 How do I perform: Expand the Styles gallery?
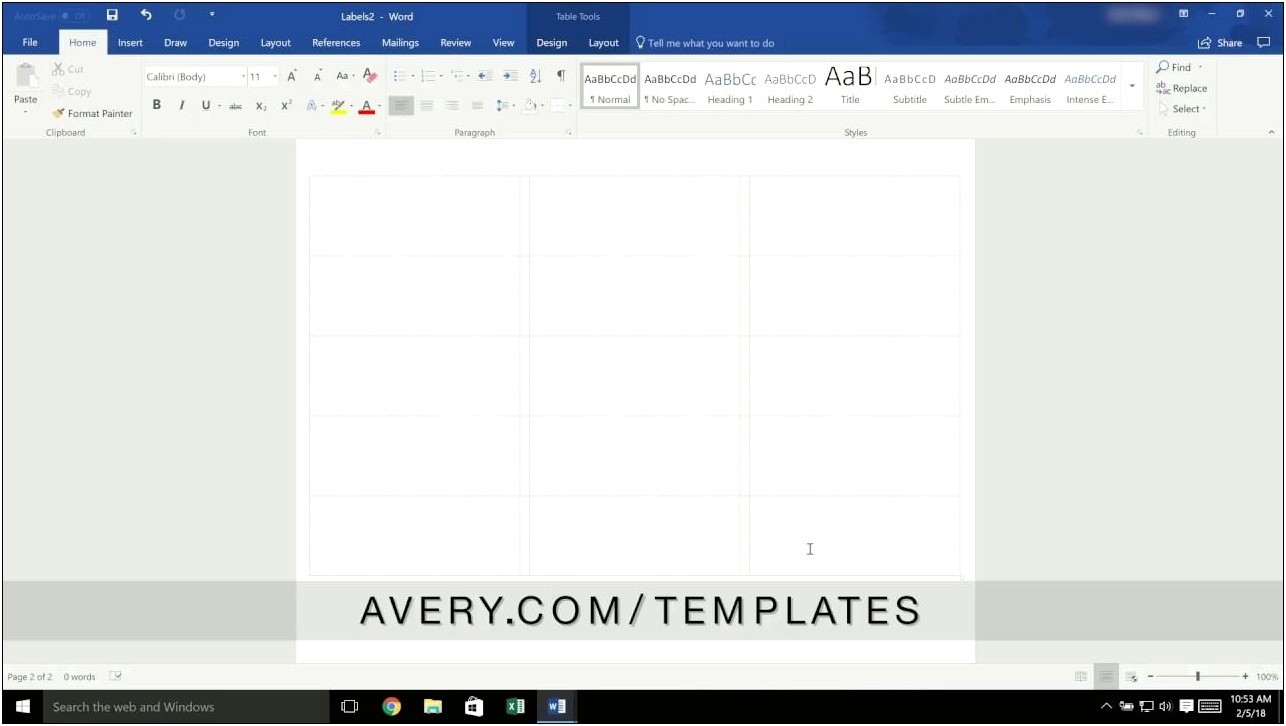[1132, 86]
